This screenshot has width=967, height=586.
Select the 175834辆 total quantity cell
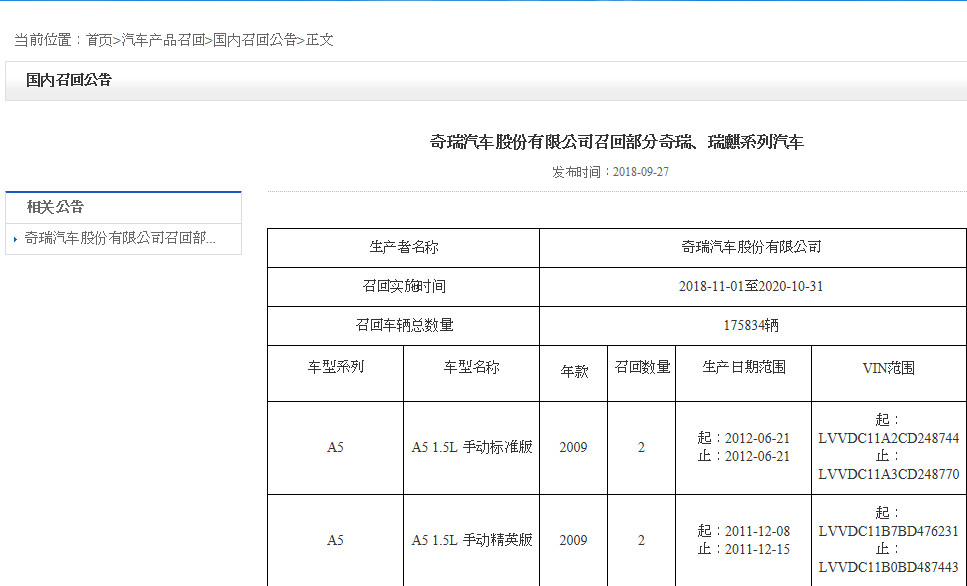[751, 328]
